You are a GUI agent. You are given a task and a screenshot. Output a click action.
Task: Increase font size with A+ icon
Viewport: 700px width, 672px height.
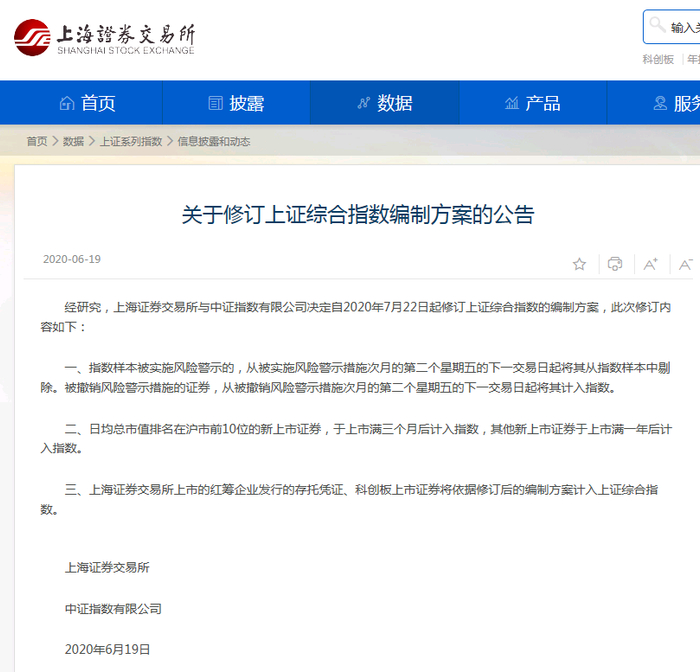click(x=650, y=264)
